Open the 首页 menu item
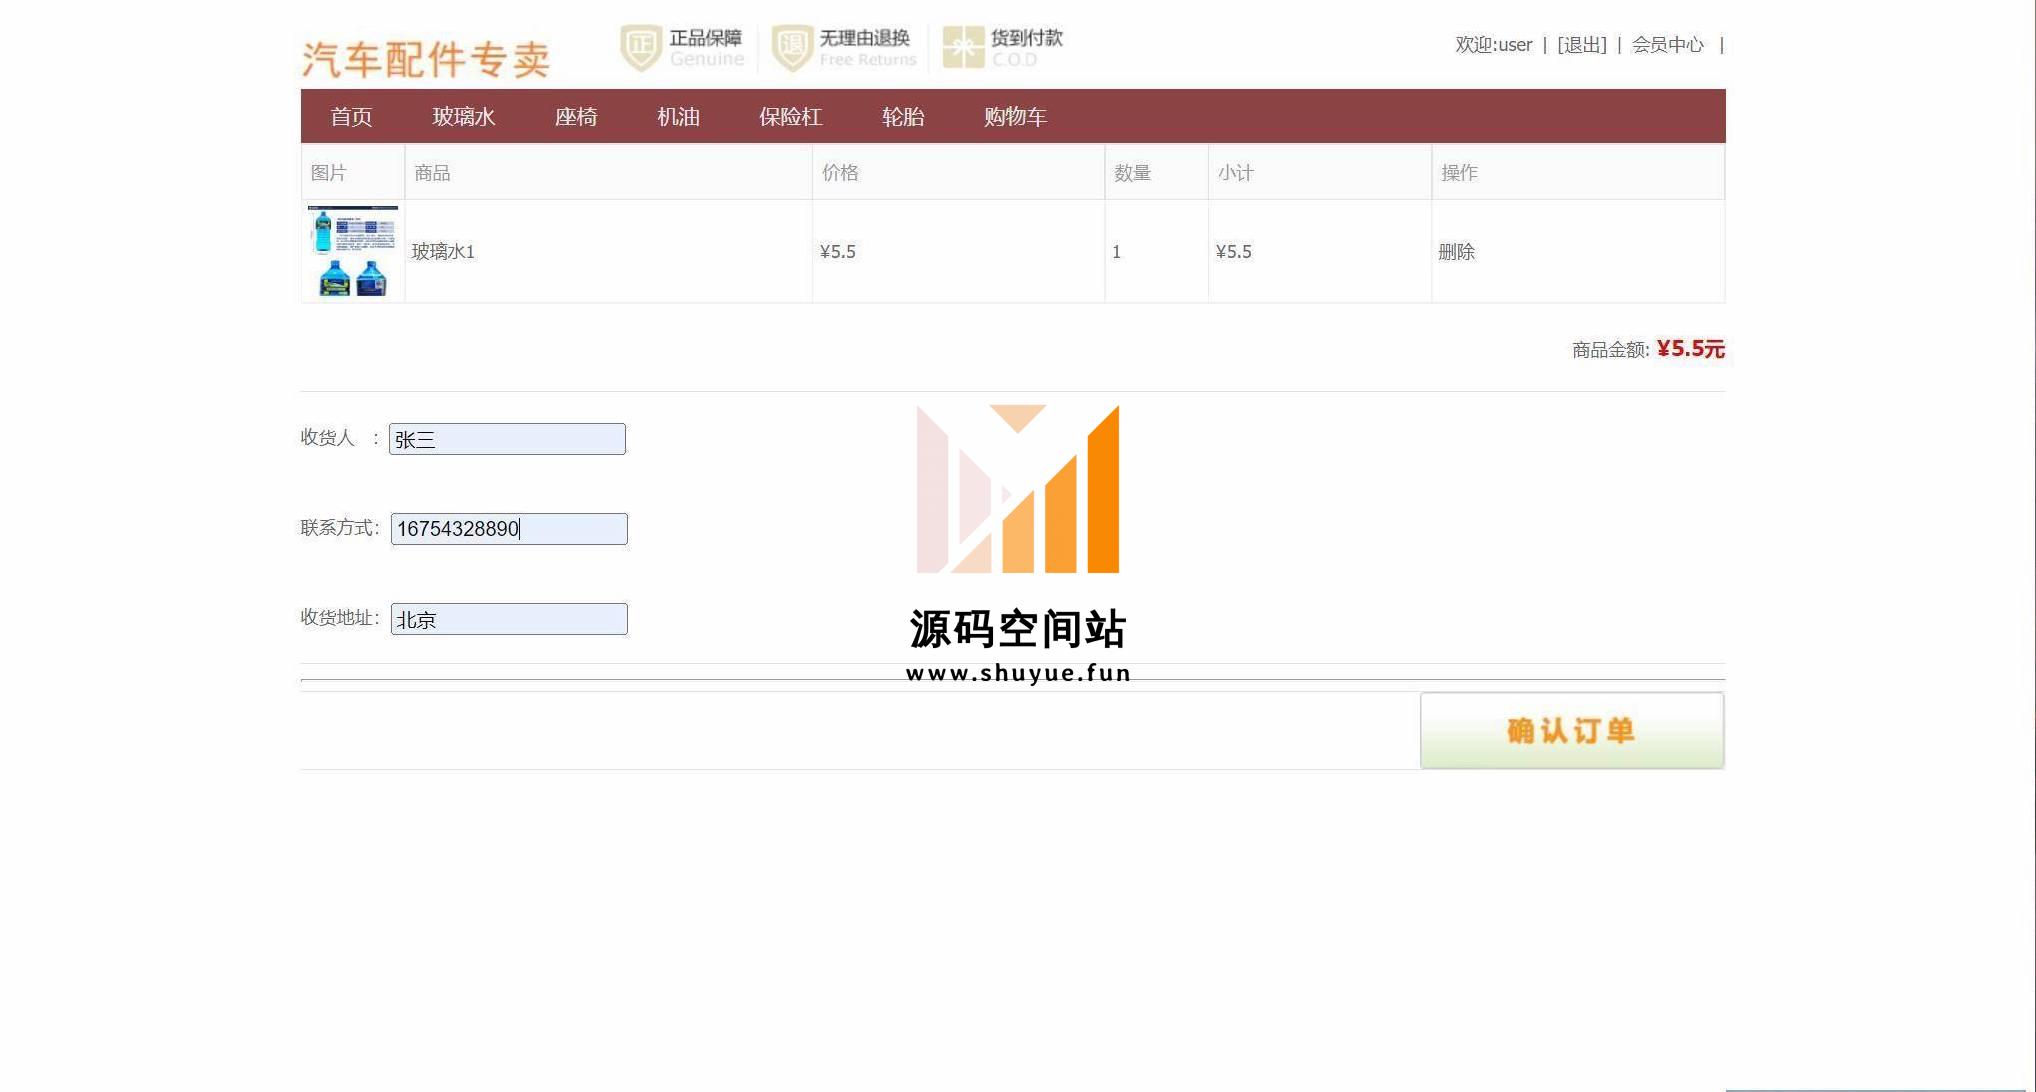Screen dimensions: 2036x1092 pos(352,117)
